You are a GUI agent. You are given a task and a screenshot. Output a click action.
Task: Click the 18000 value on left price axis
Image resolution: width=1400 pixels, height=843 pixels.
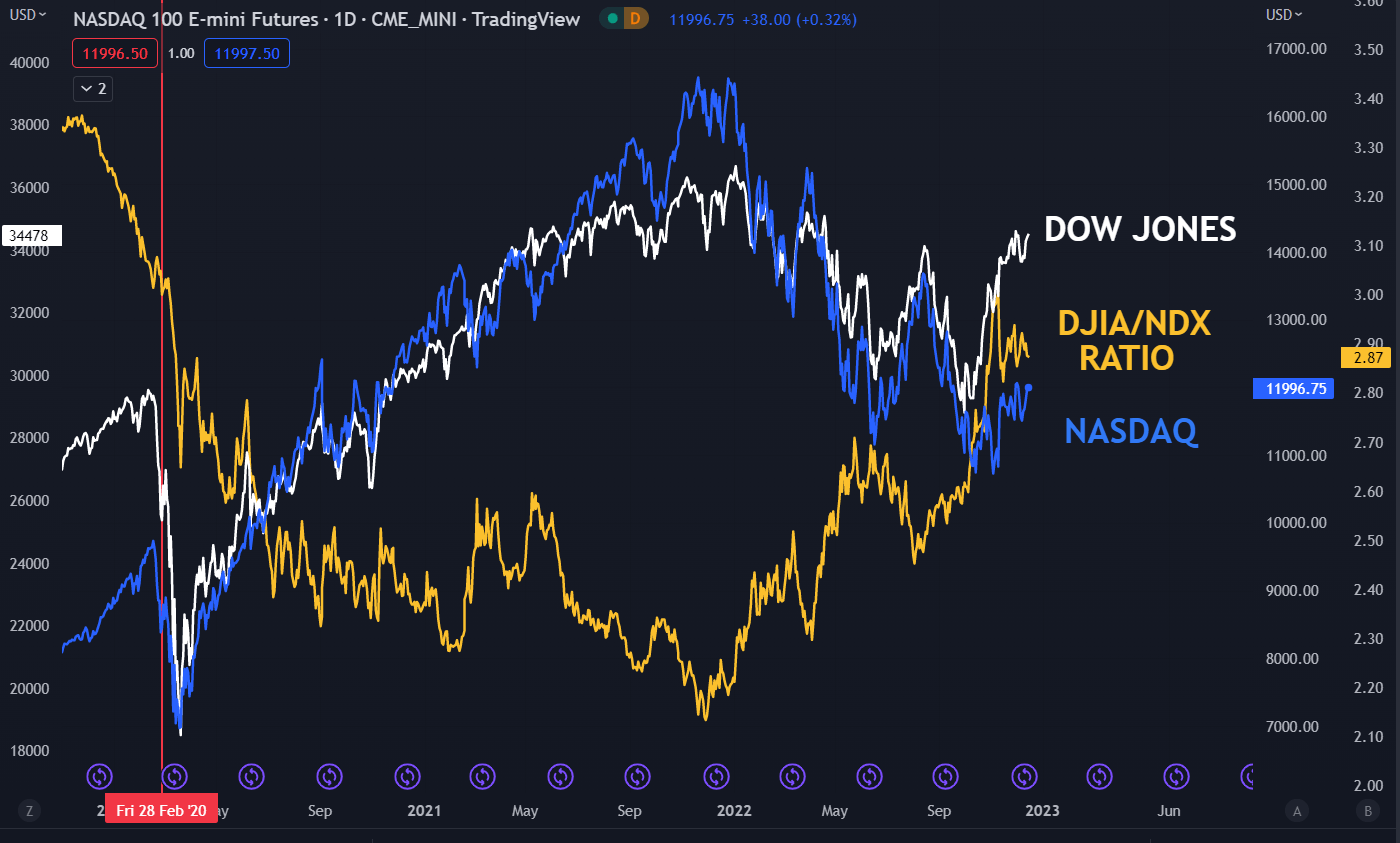tap(29, 751)
